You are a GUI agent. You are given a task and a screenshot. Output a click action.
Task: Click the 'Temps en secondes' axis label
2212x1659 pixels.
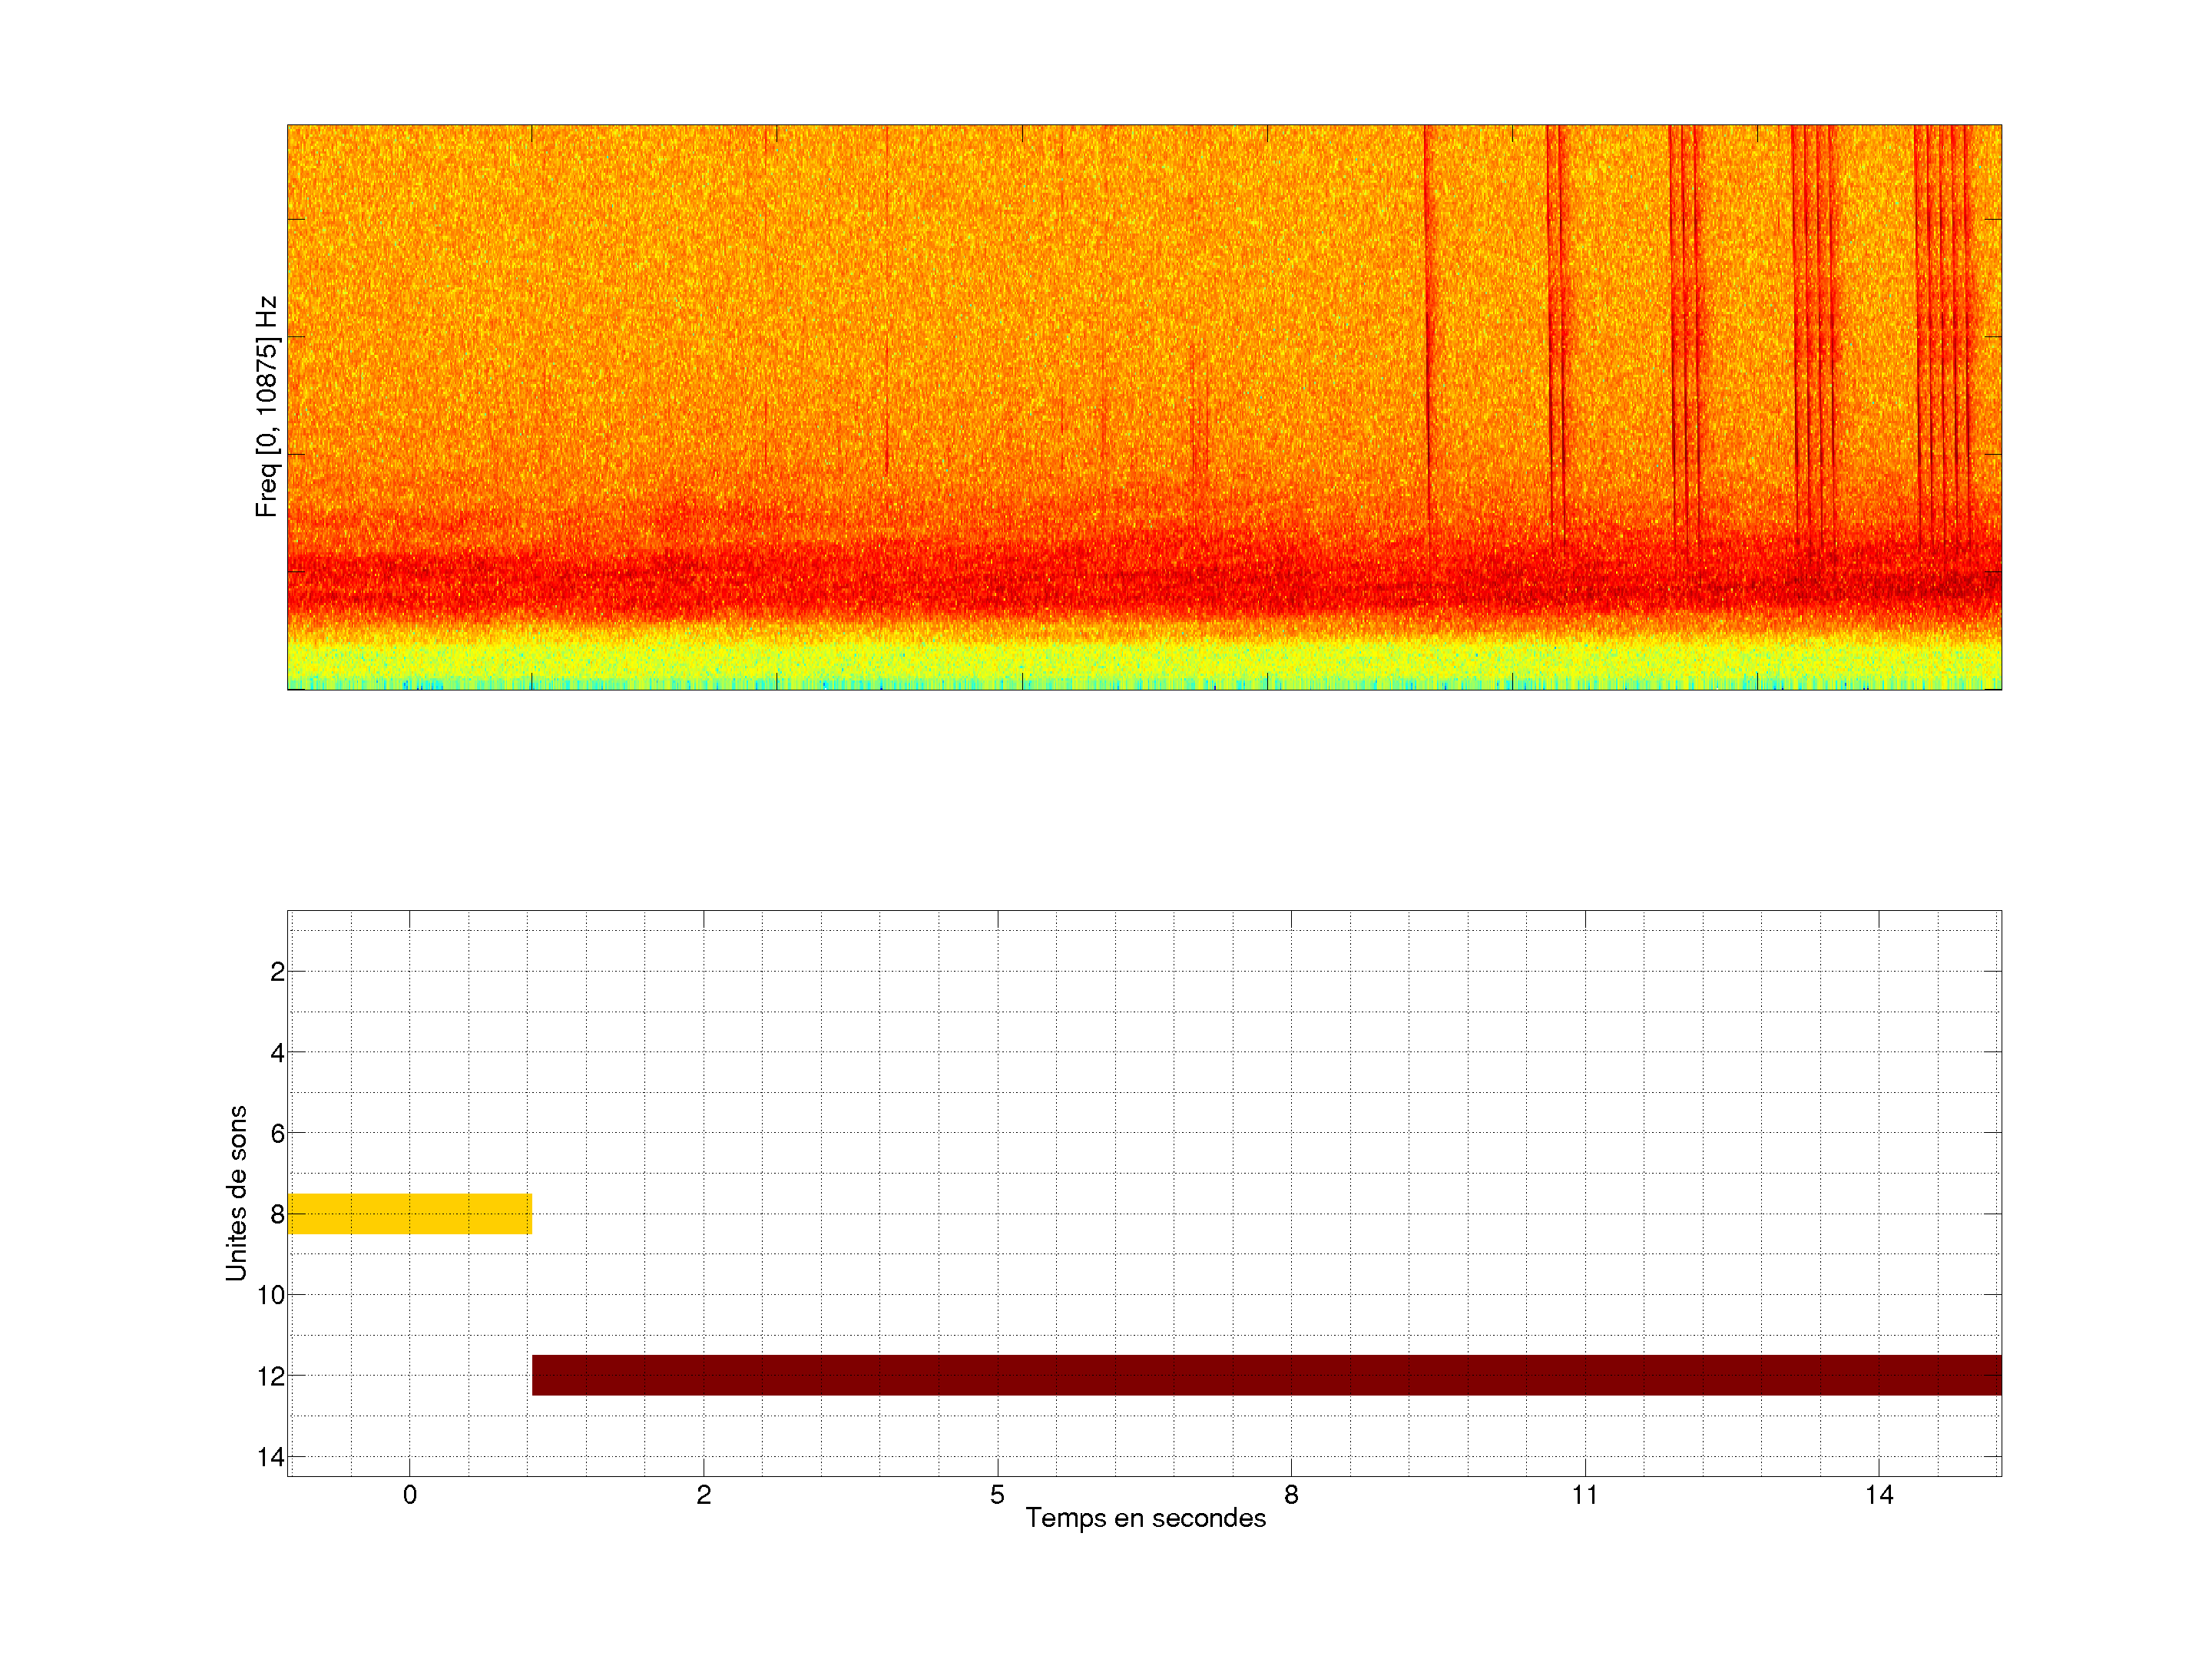(1145, 1518)
